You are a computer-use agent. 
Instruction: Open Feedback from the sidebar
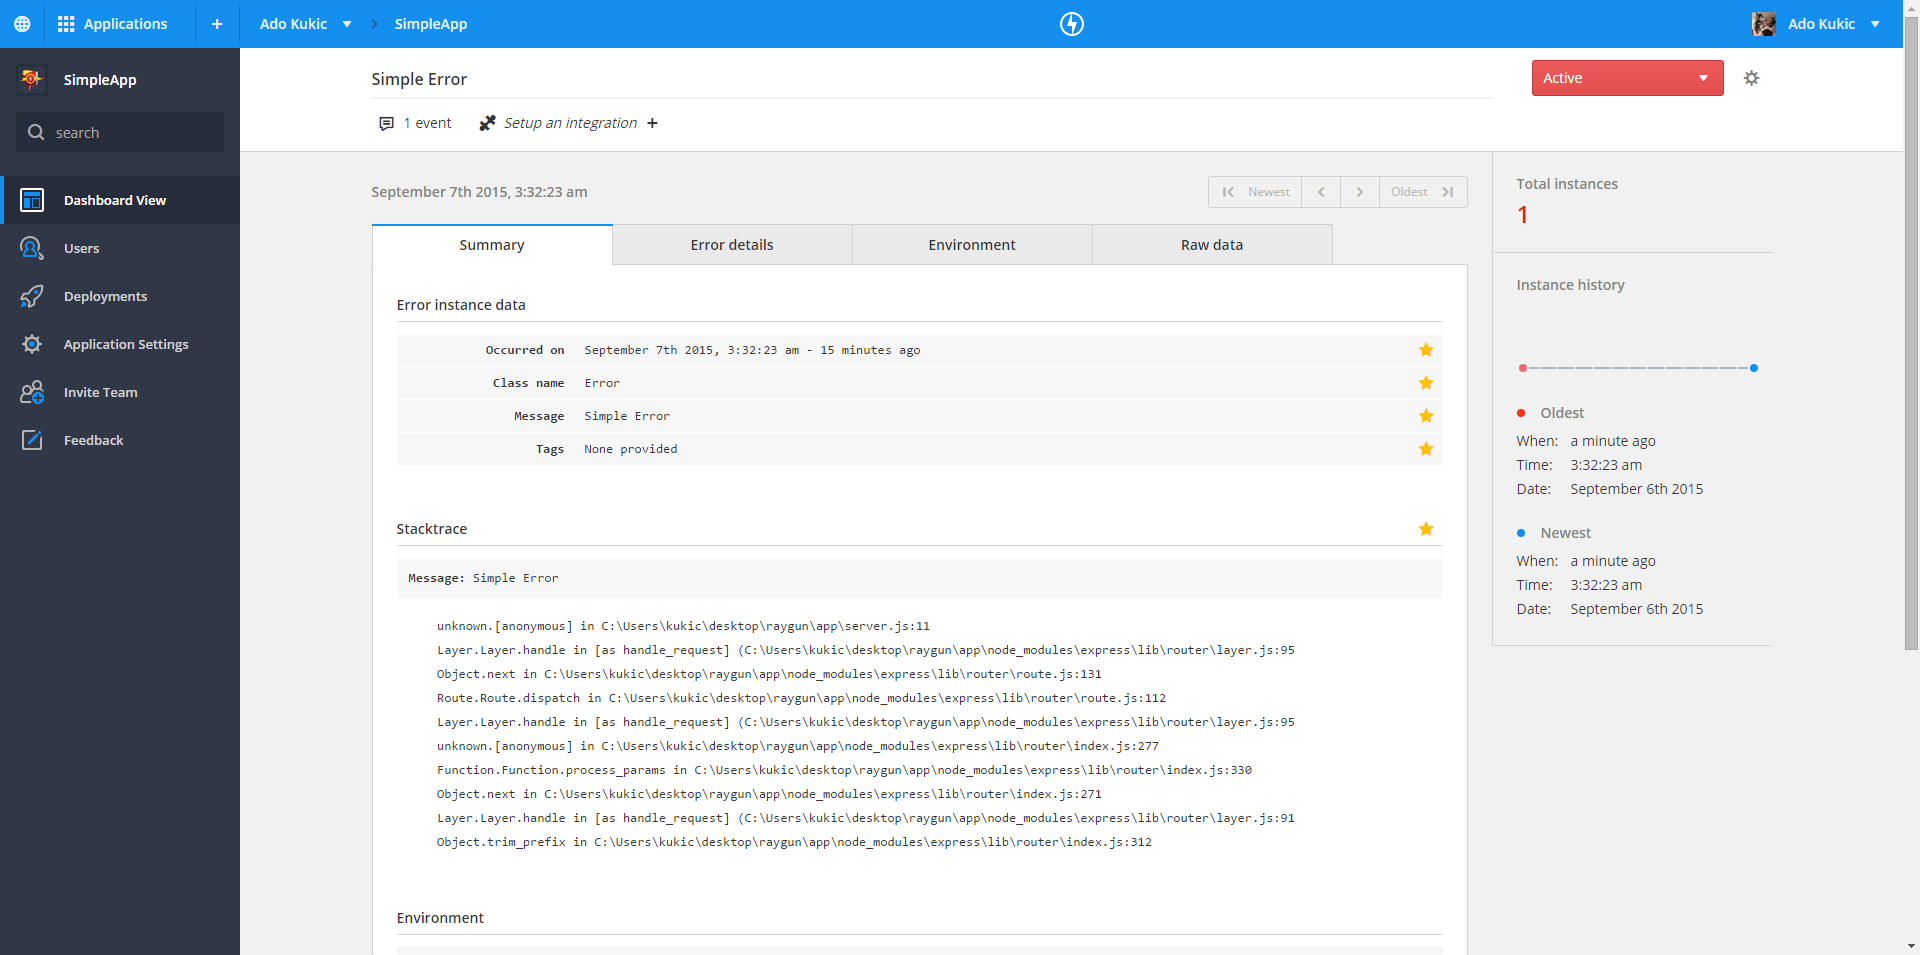tap(93, 440)
